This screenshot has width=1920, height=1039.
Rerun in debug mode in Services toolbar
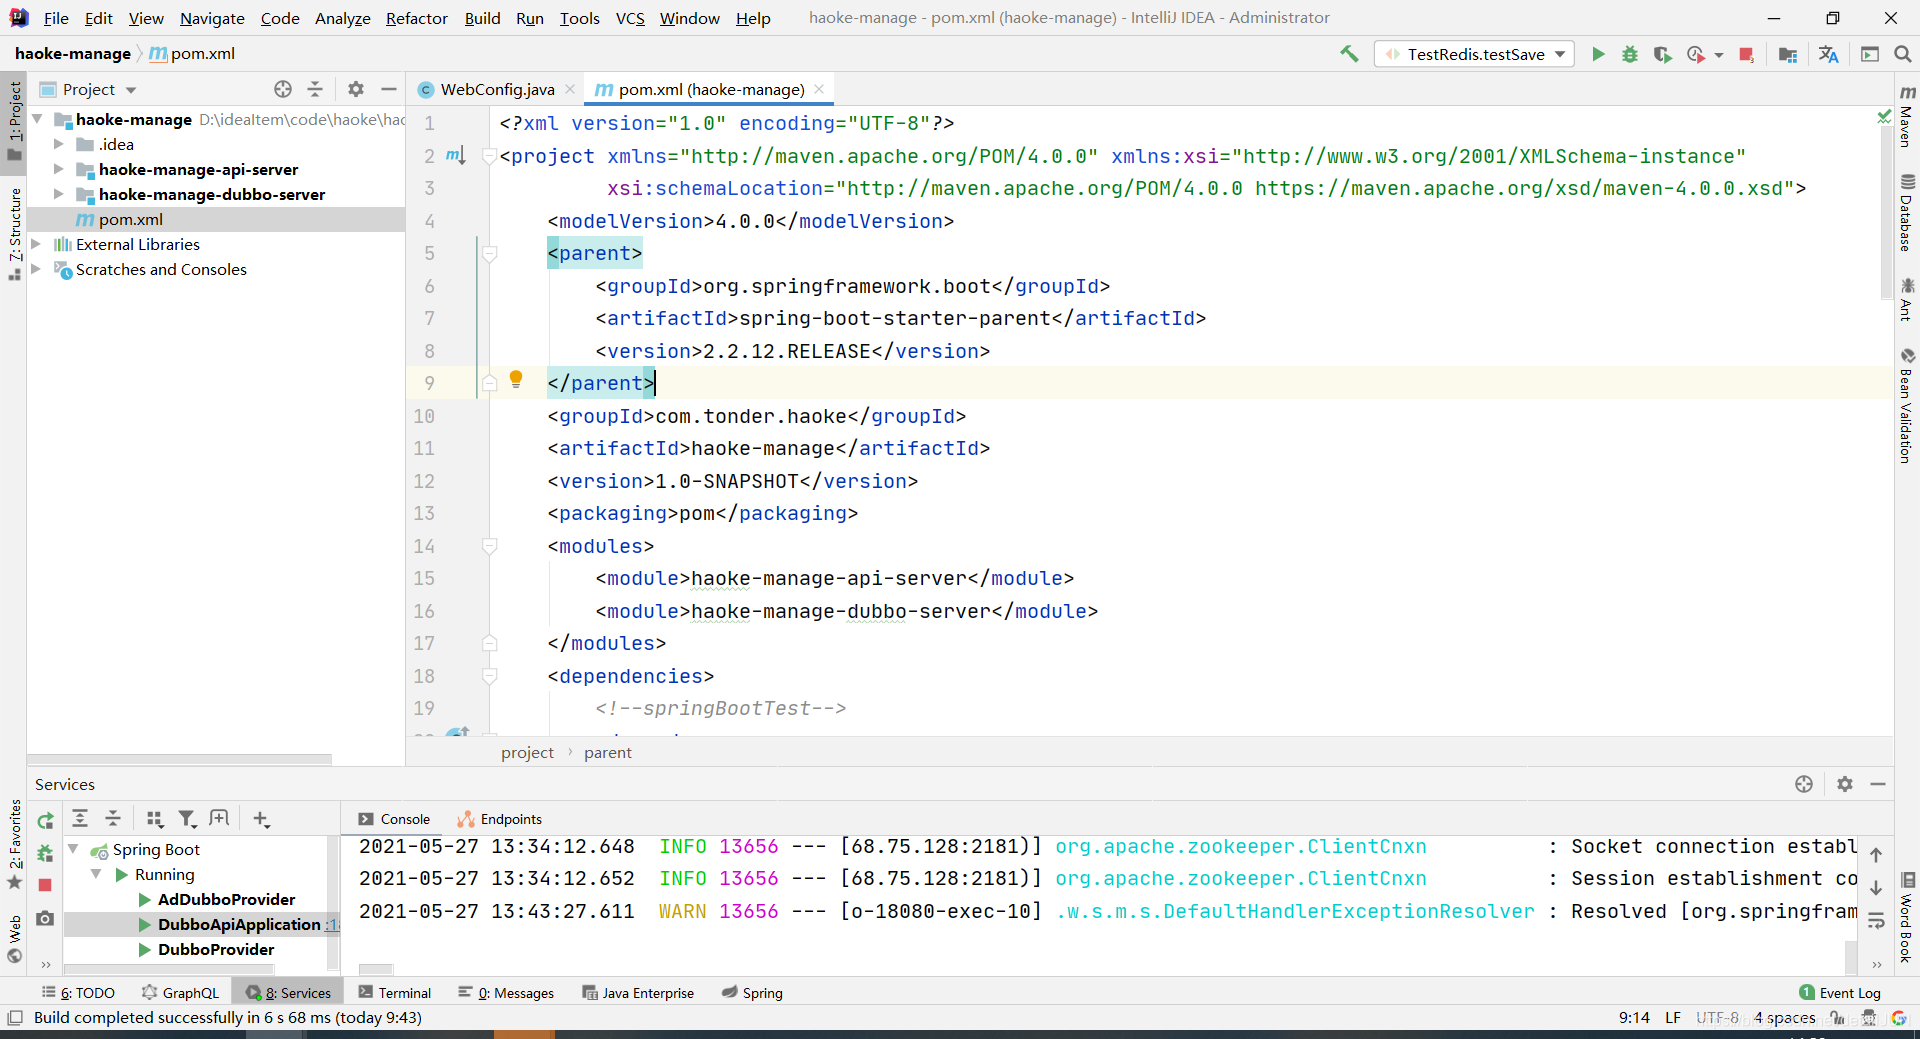pyautogui.click(x=45, y=853)
